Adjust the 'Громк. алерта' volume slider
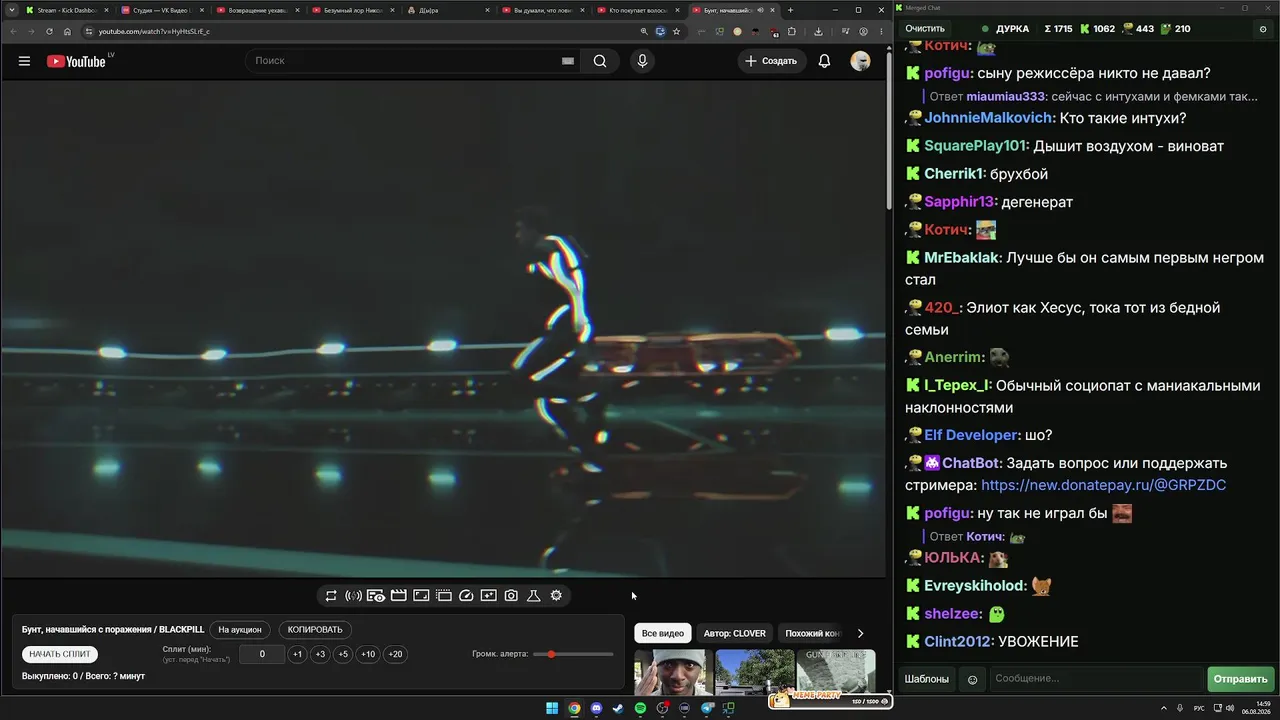 pos(574,654)
